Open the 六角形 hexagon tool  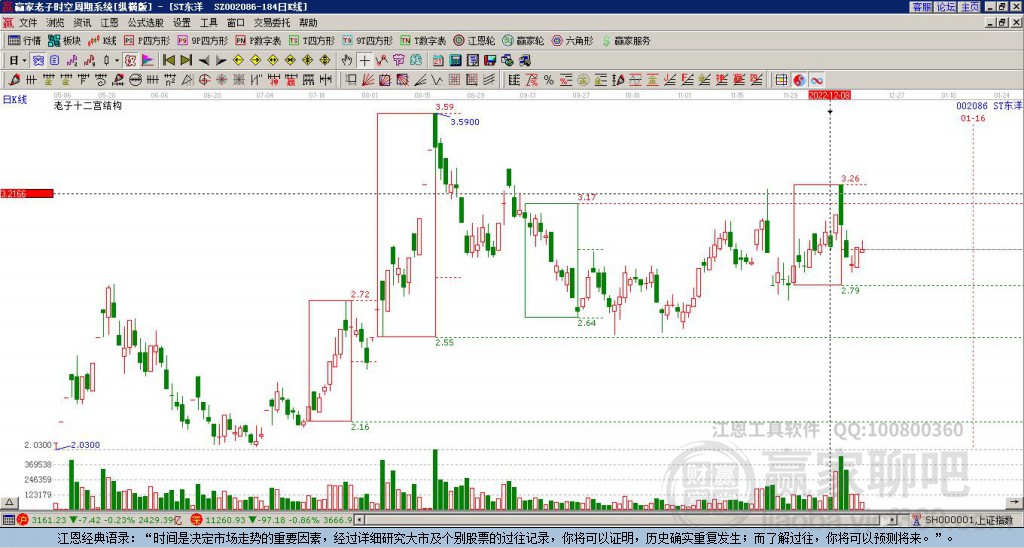tap(572, 40)
